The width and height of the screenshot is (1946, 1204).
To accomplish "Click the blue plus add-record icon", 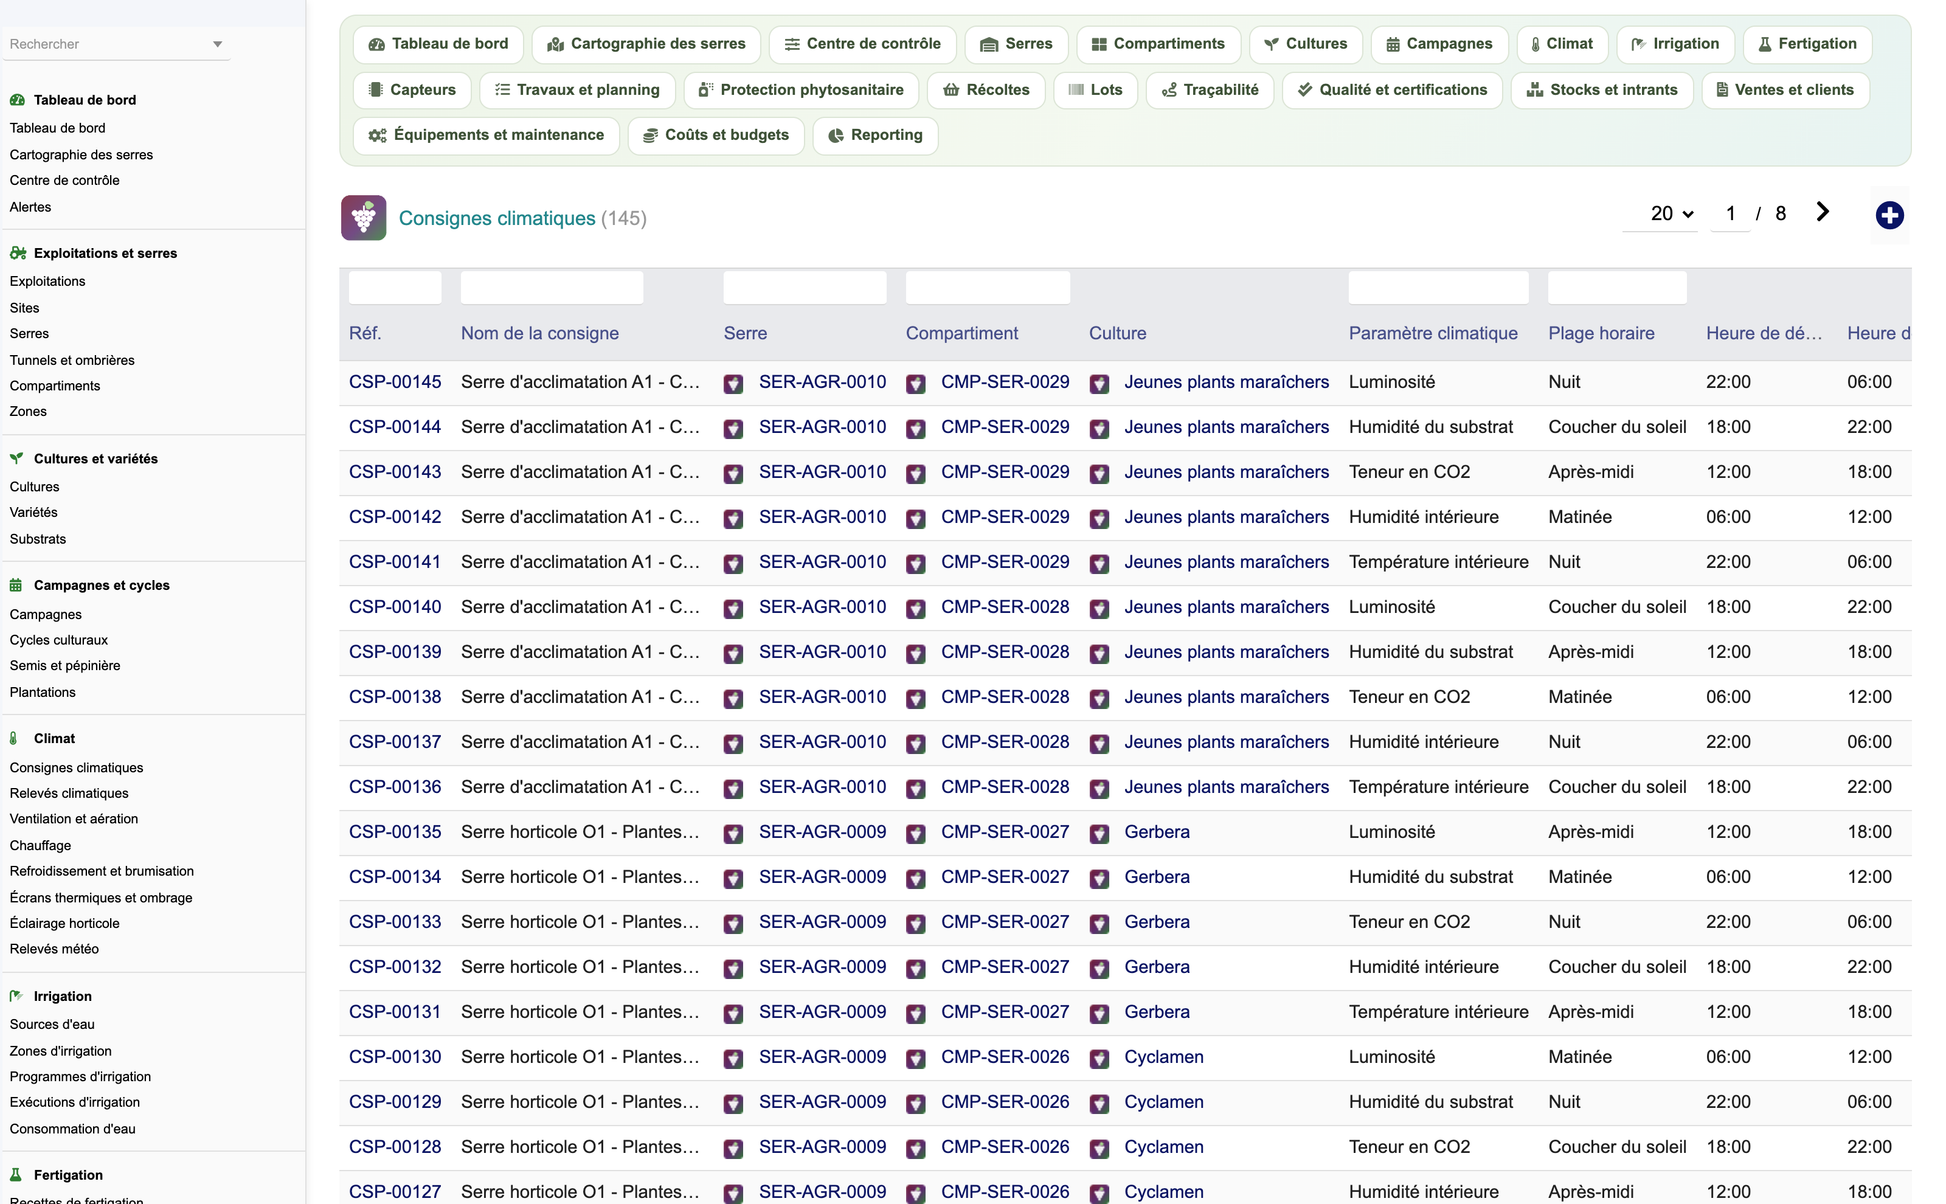I will [x=1889, y=215].
